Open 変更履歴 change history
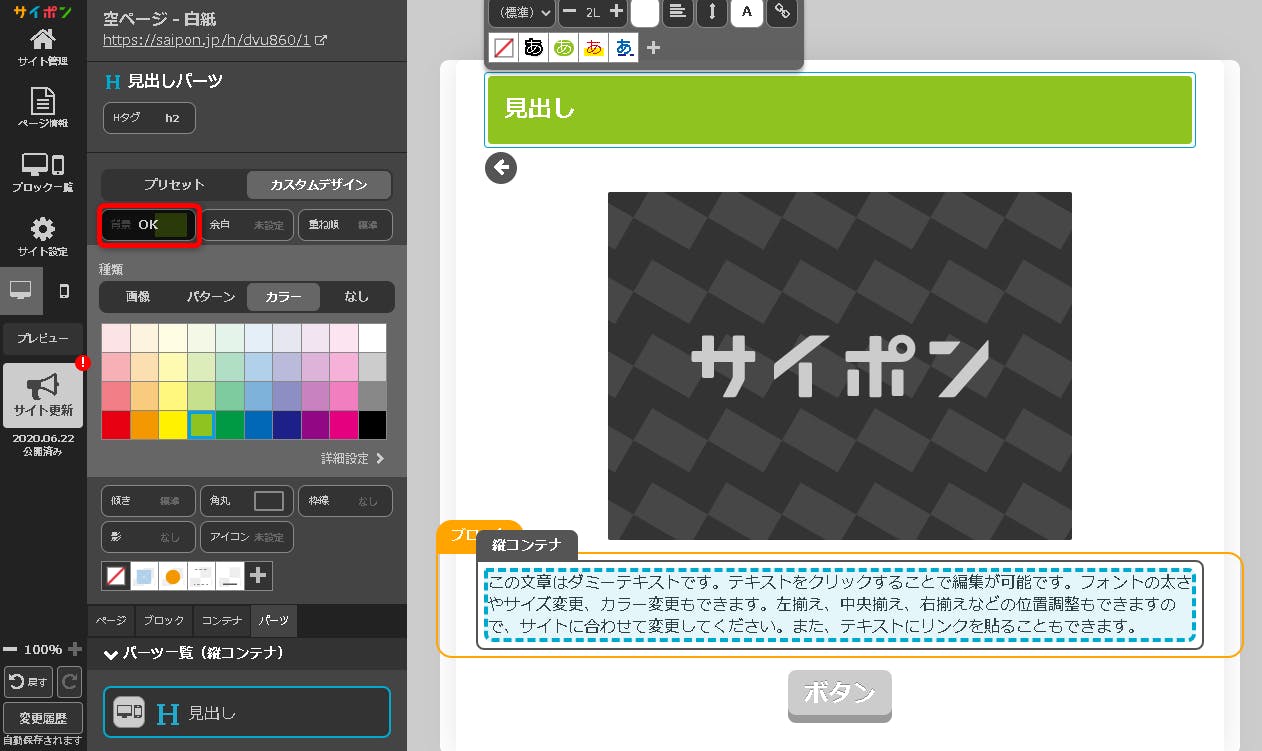1262x751 pixels. (x=43, y=718)
